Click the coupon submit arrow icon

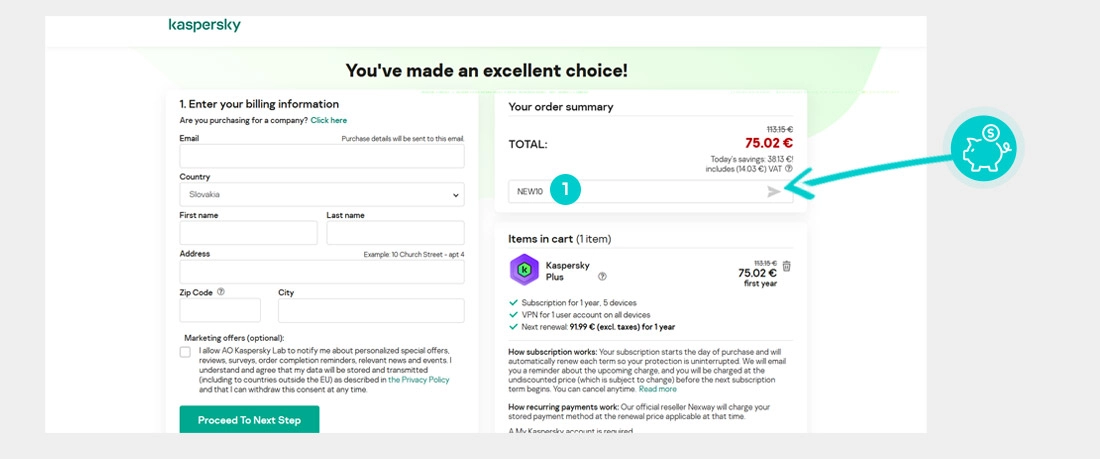point(774,191)
